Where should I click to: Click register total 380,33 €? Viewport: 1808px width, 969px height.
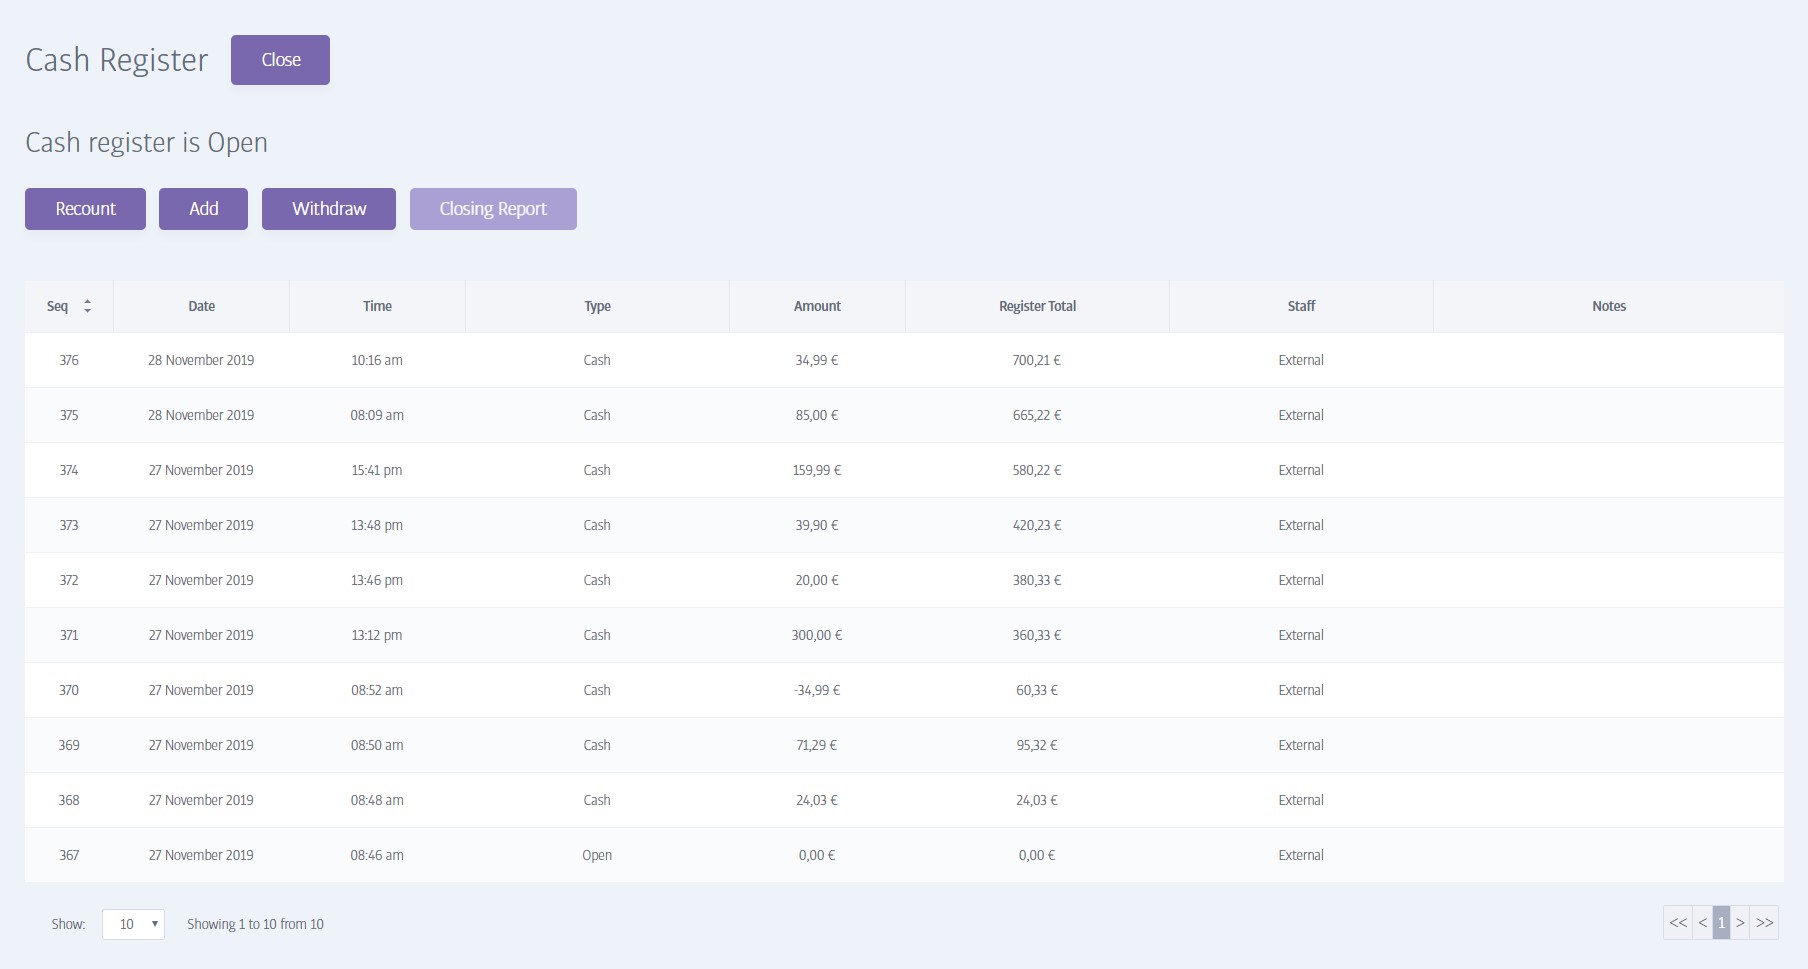(1037, 580)
